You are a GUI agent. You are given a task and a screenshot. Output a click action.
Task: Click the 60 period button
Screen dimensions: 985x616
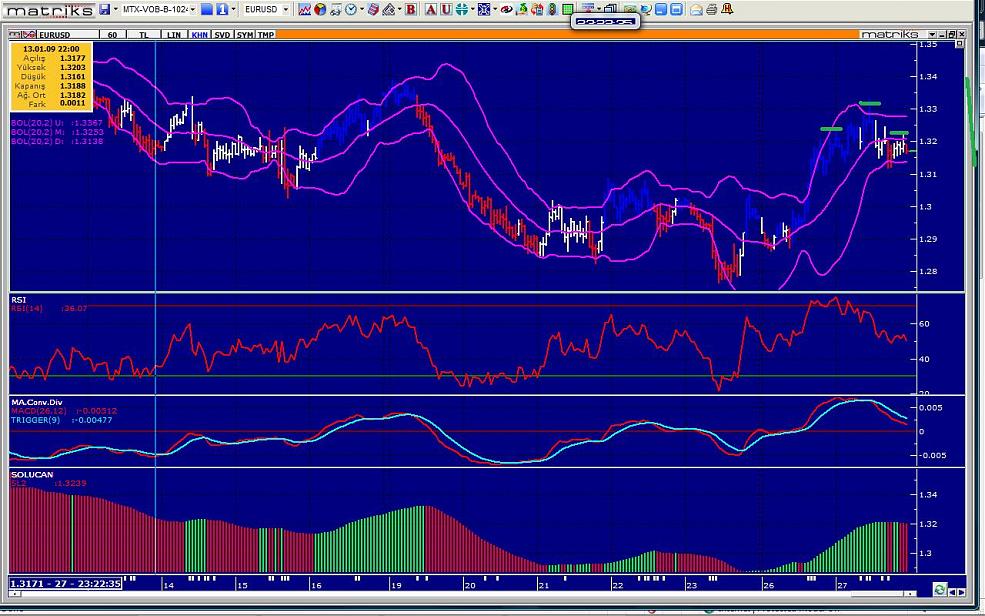click(112, 34)
